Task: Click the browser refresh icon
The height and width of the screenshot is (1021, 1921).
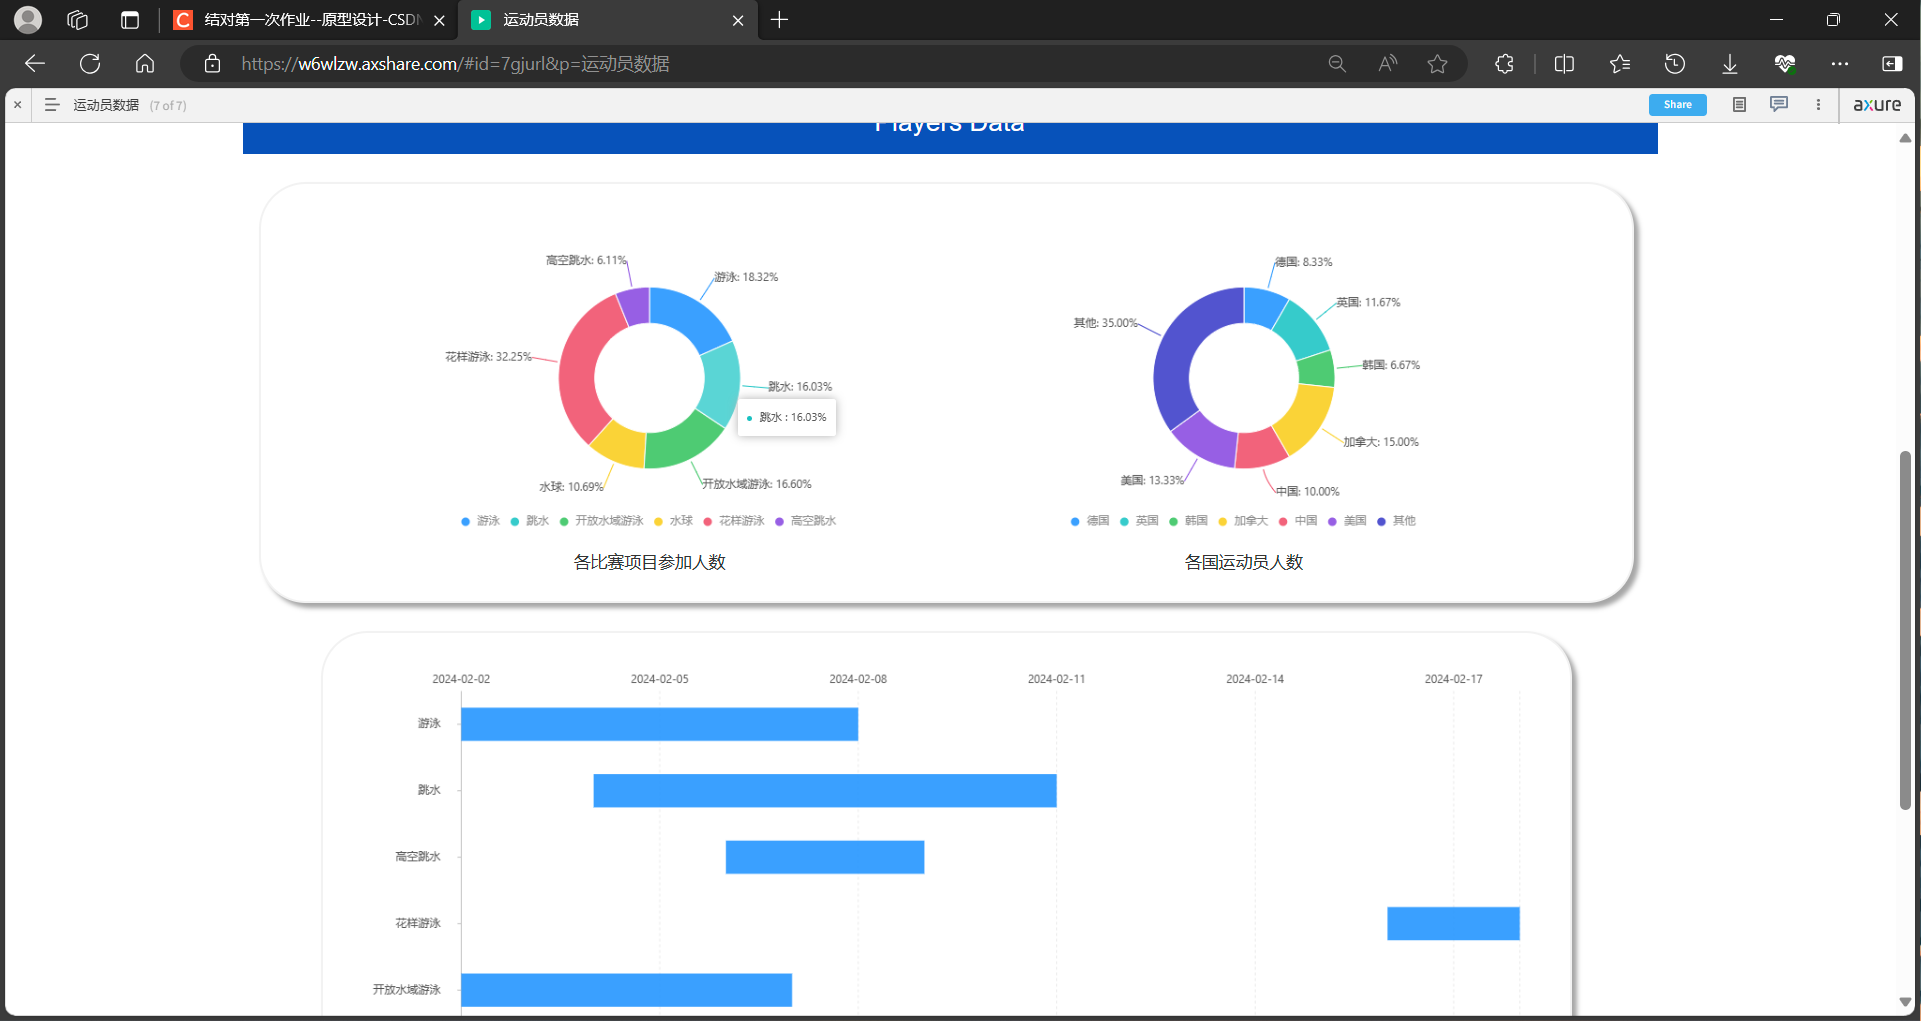Action: (90, 64)
